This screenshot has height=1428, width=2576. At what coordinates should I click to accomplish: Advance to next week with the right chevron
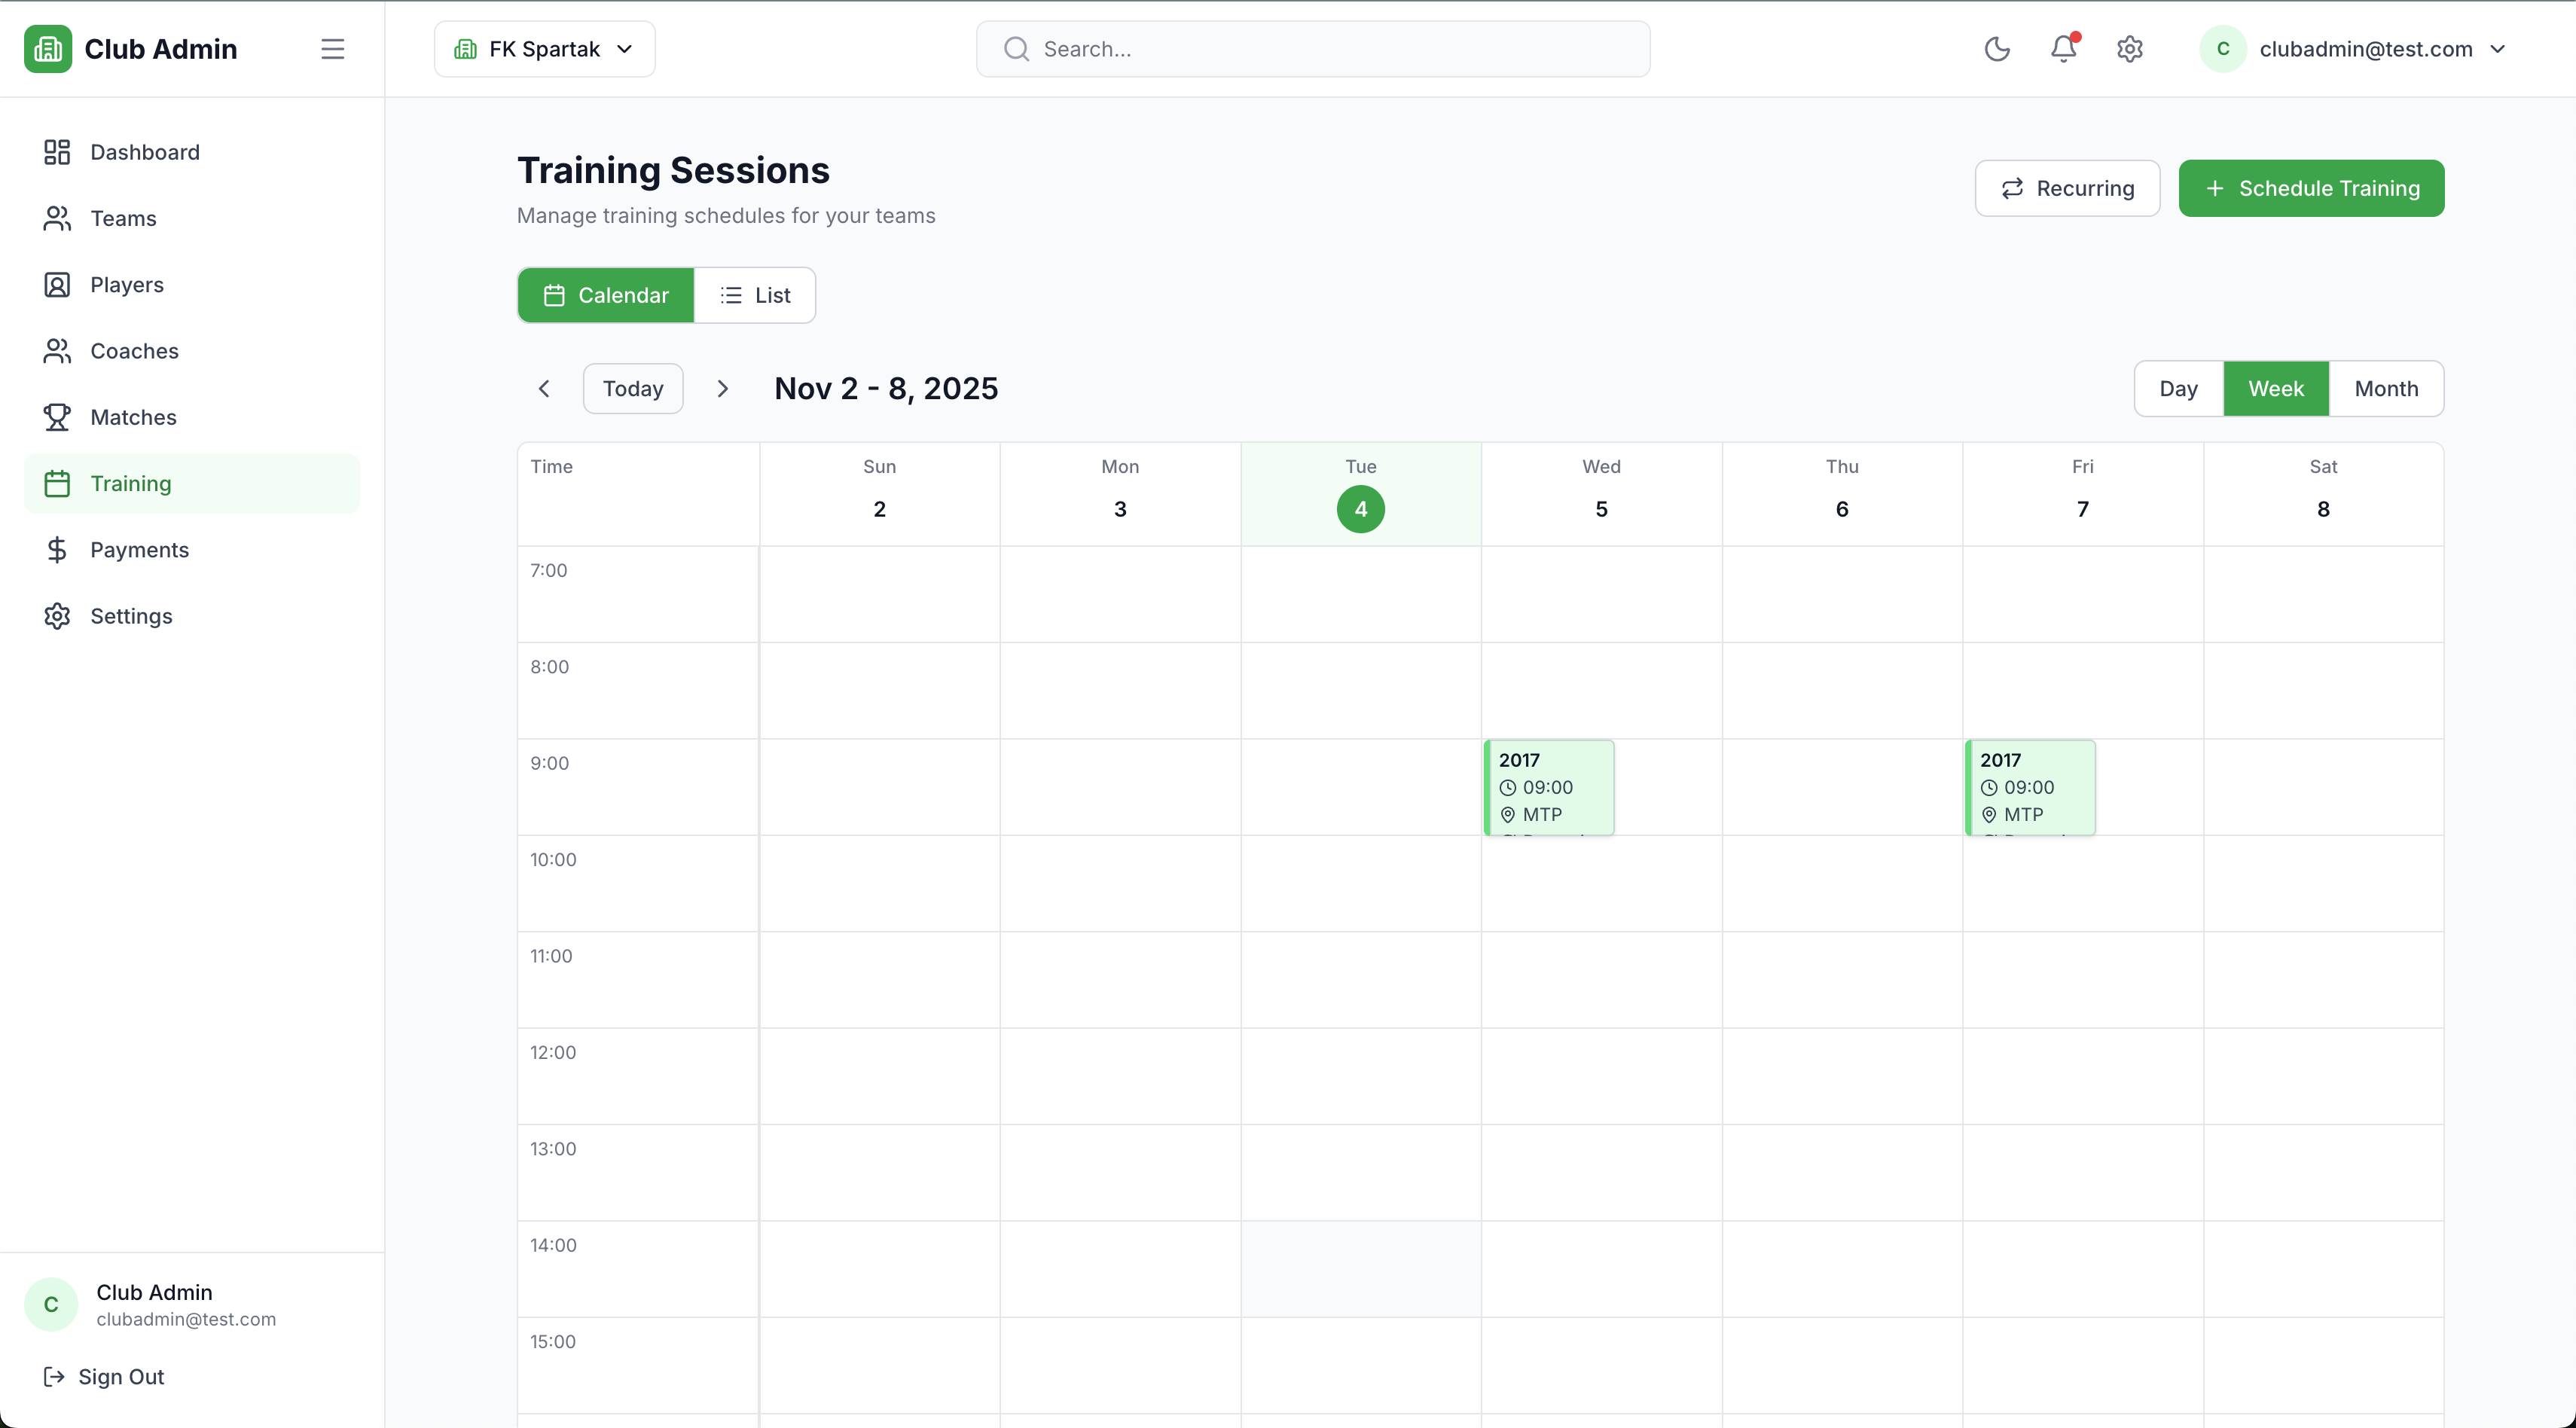[722, 389]
